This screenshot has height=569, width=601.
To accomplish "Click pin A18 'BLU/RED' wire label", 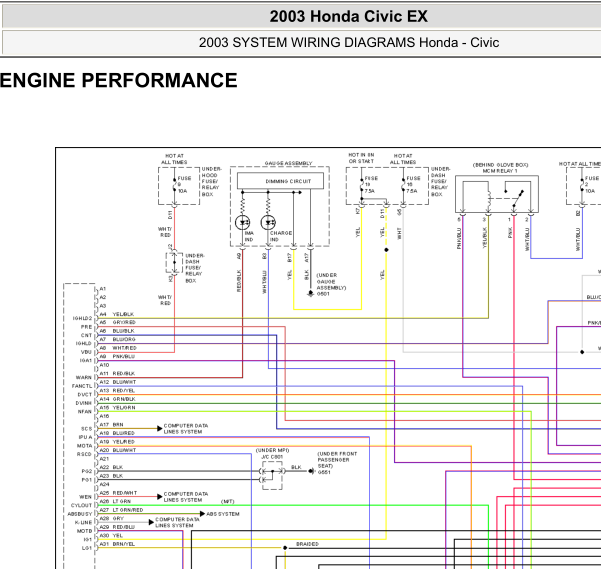I will [123, 433].
